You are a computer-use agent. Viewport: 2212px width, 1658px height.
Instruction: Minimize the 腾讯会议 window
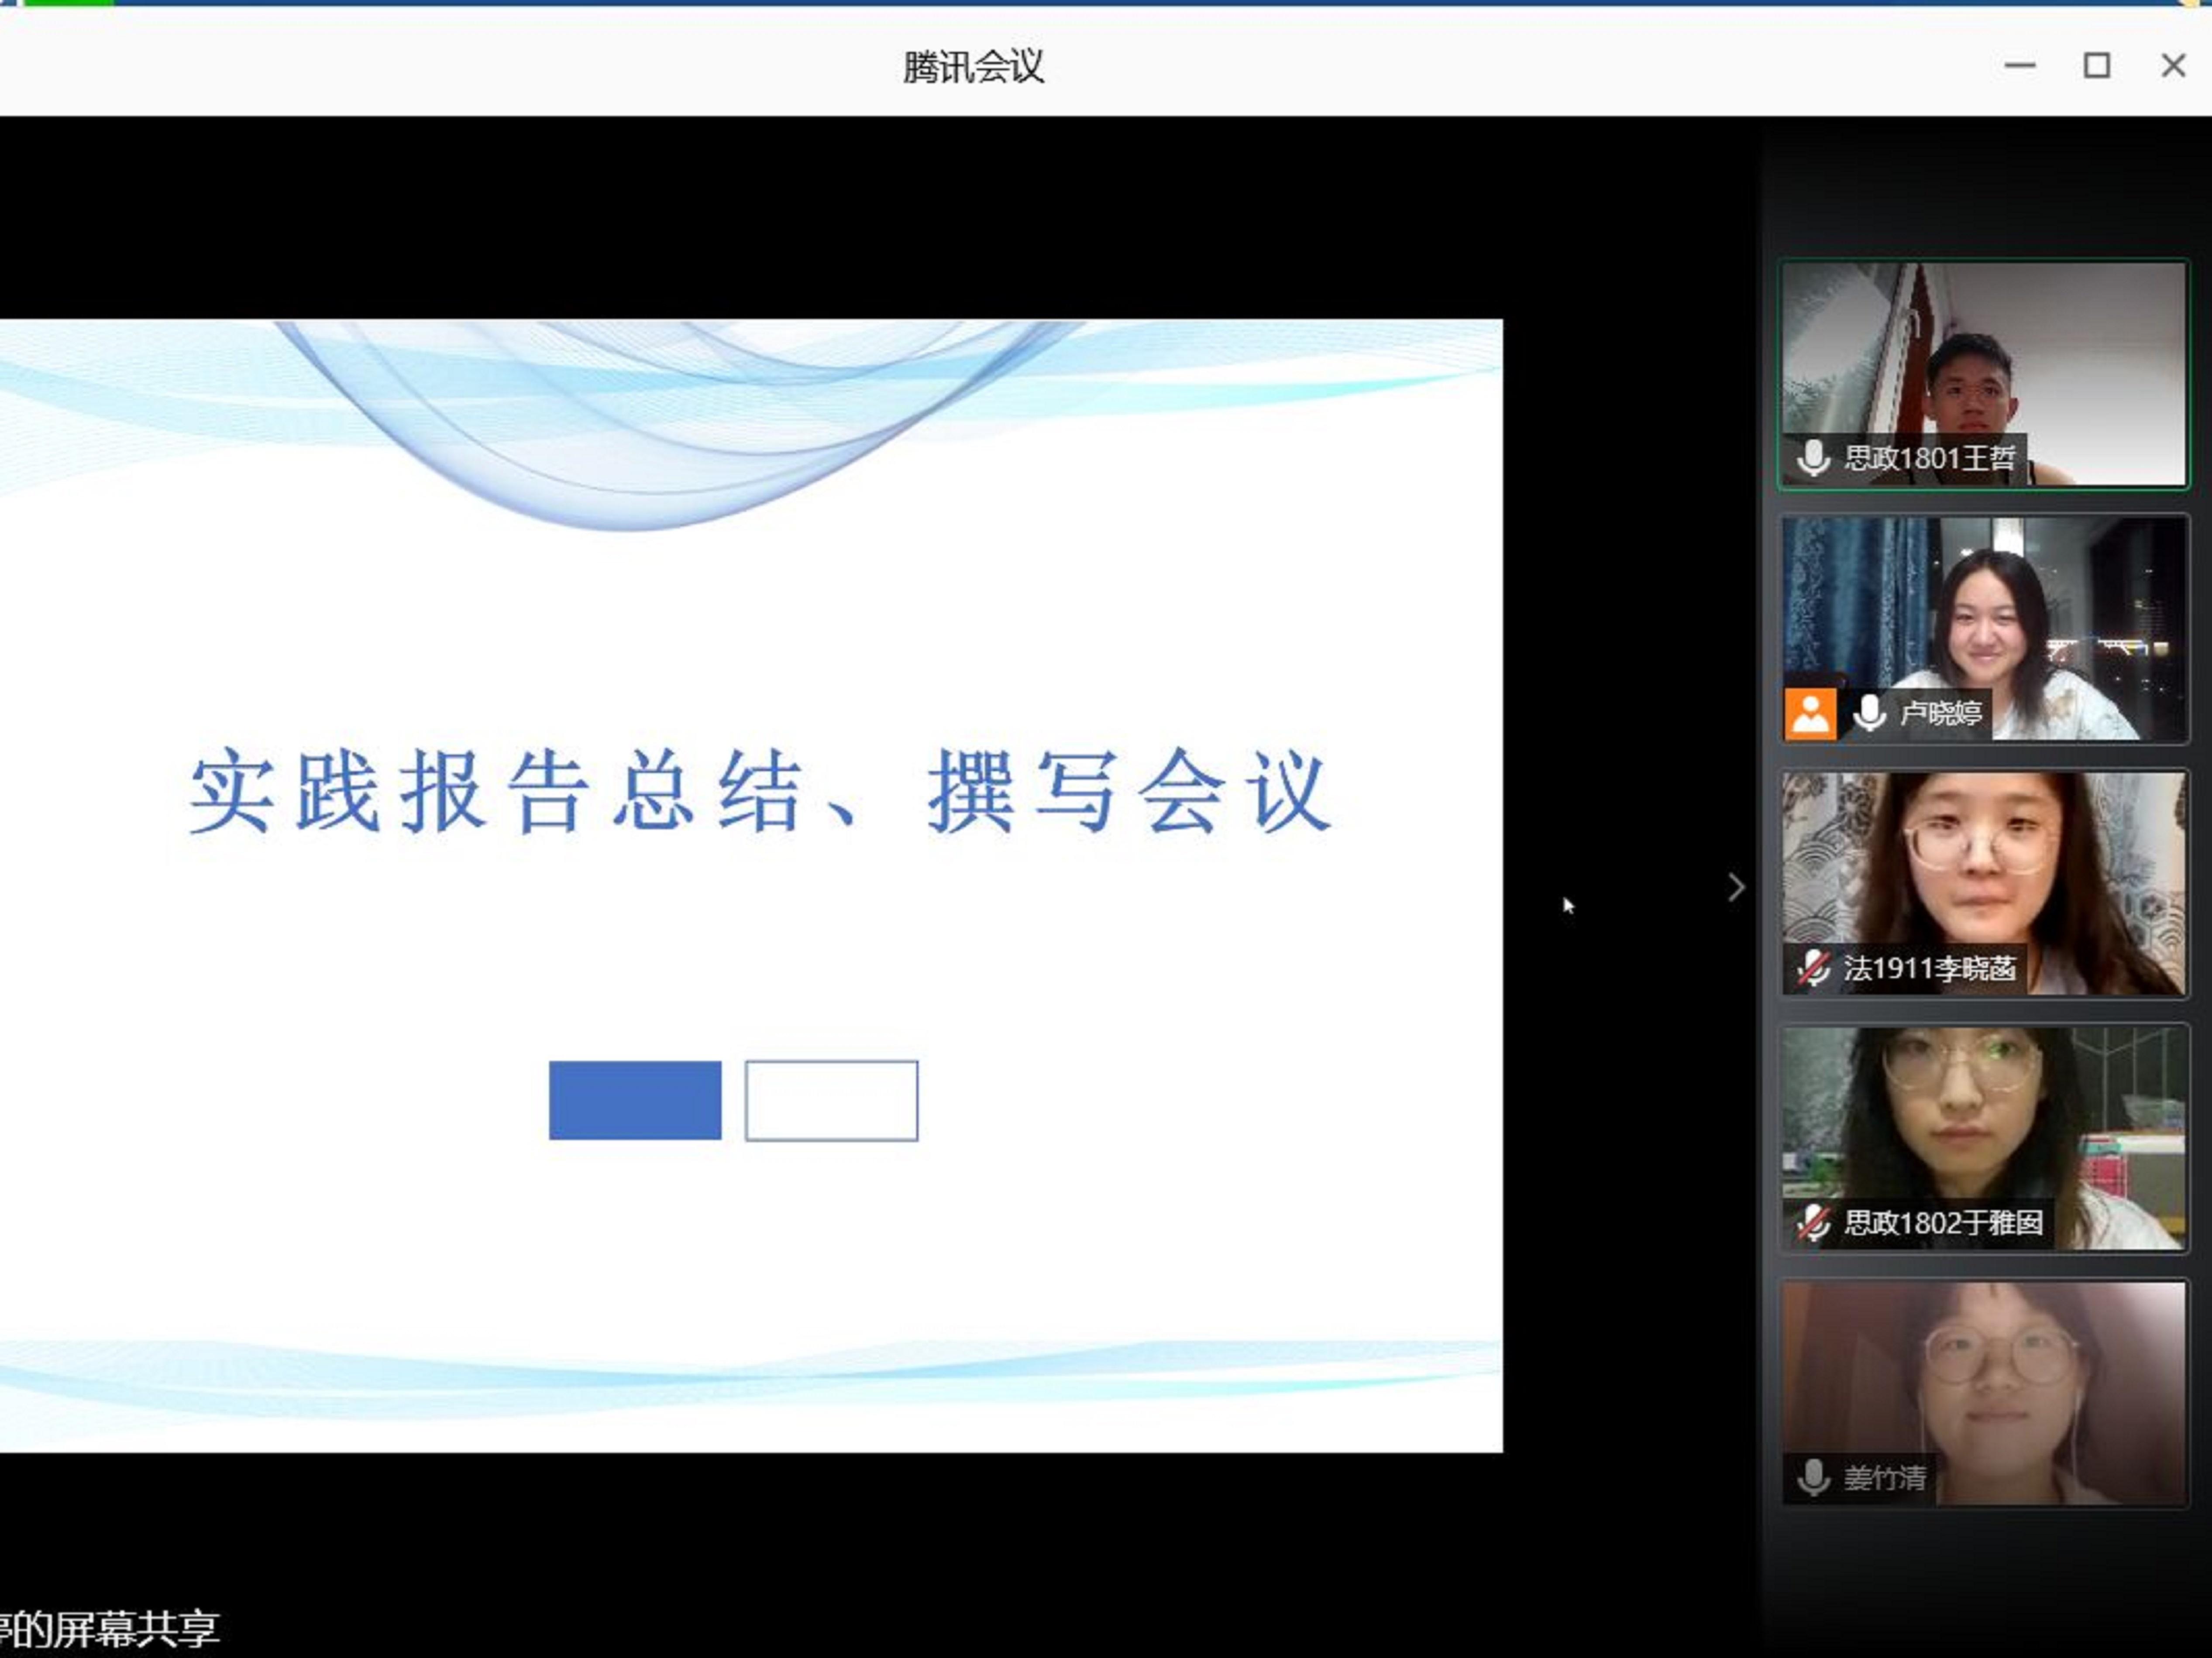click(2020, 66)
